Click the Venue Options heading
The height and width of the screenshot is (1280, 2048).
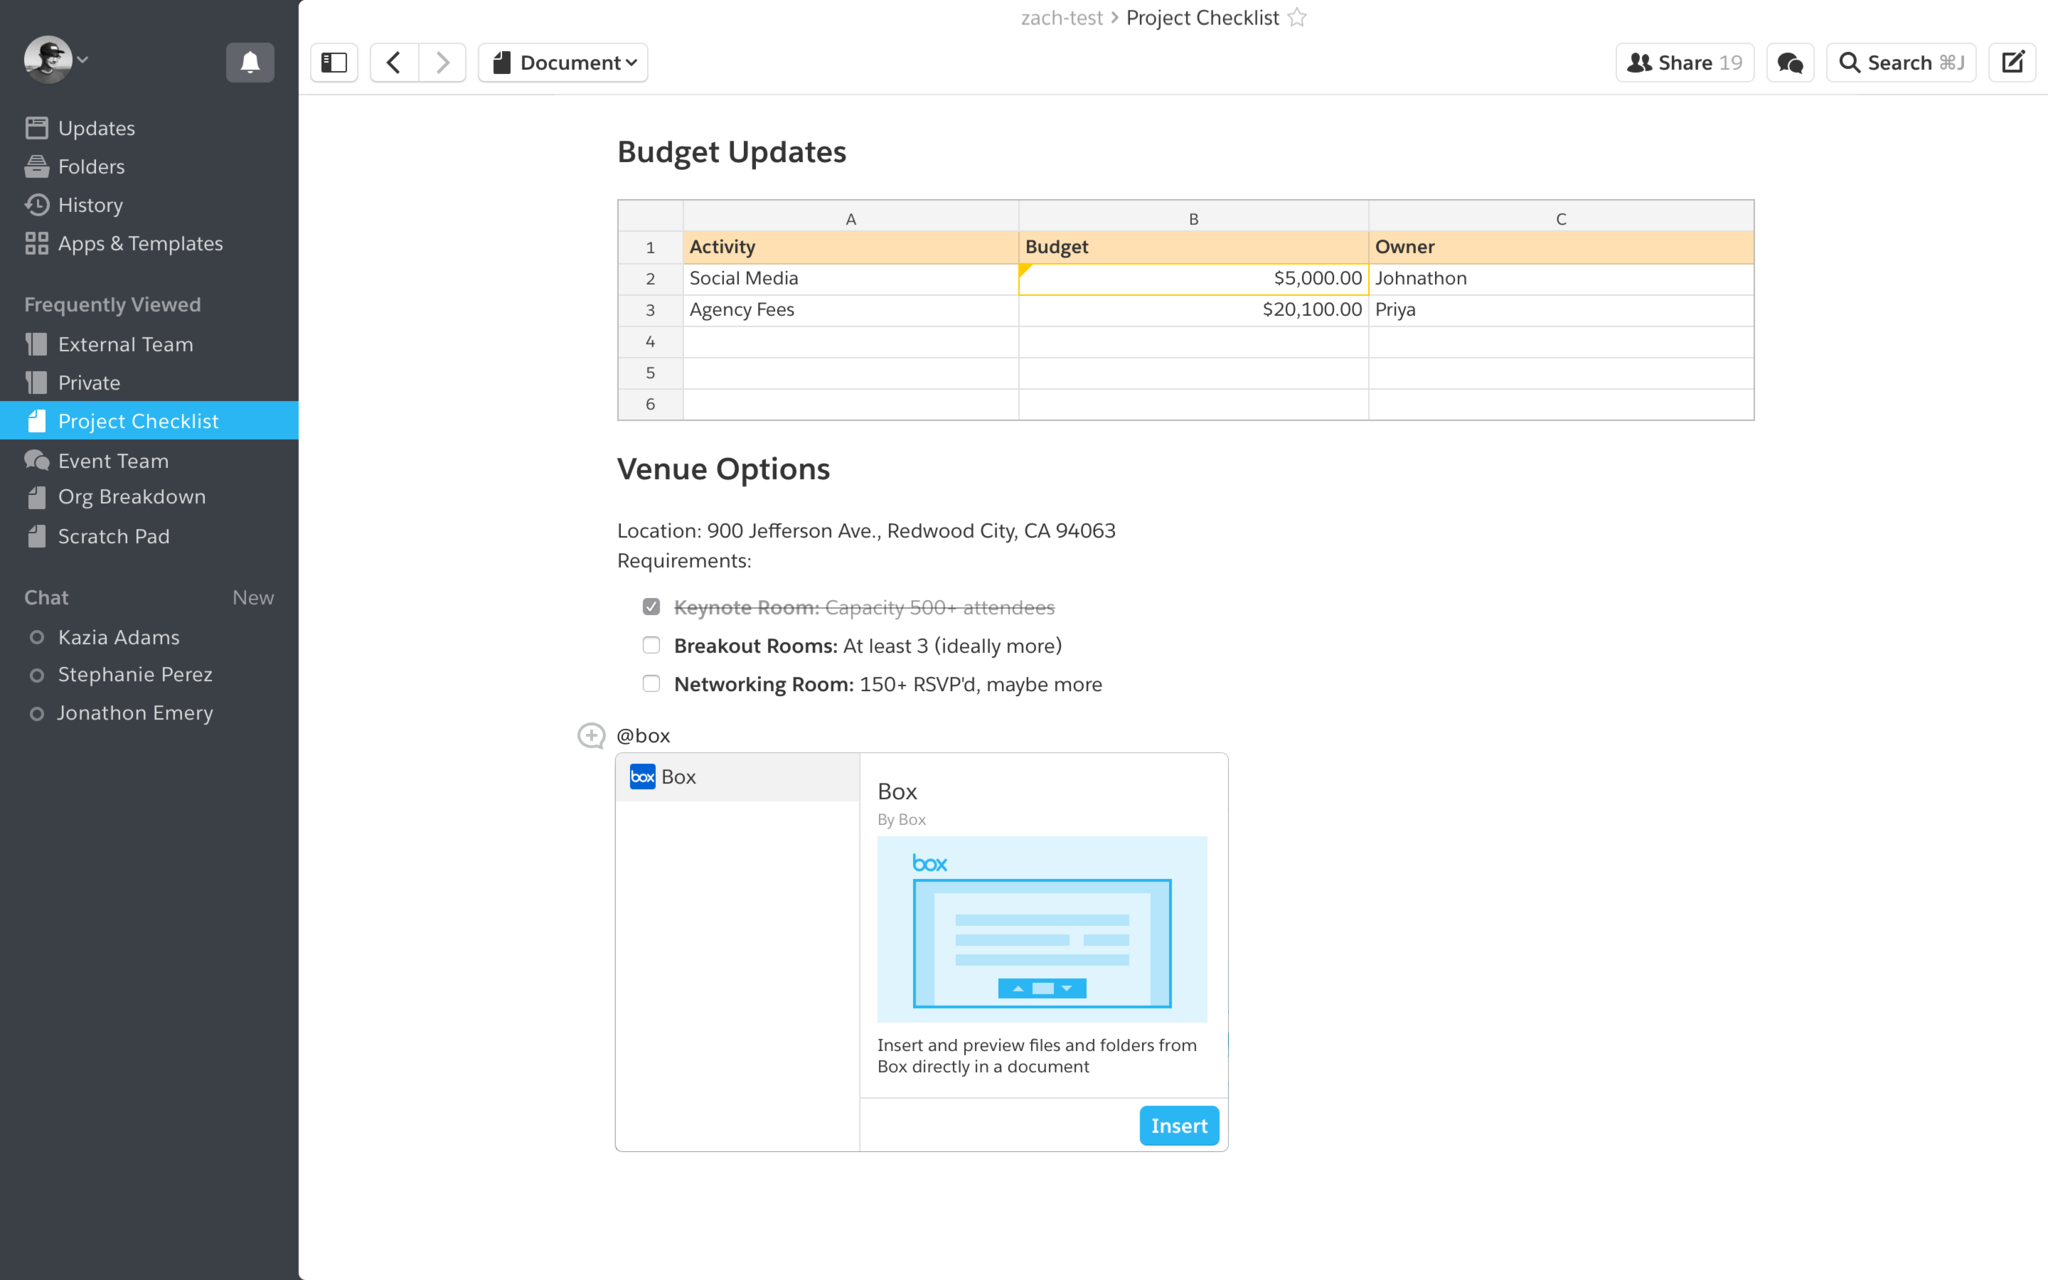click(x=723, y=469)
